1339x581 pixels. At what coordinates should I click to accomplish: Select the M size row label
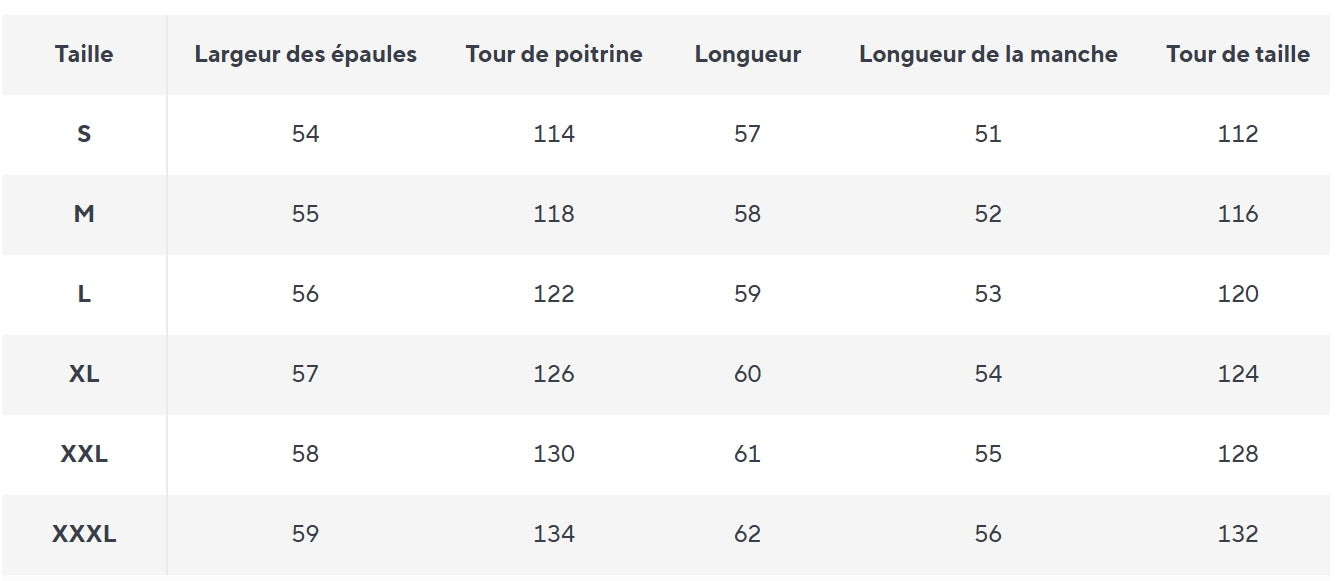click(x=84, y=214)
